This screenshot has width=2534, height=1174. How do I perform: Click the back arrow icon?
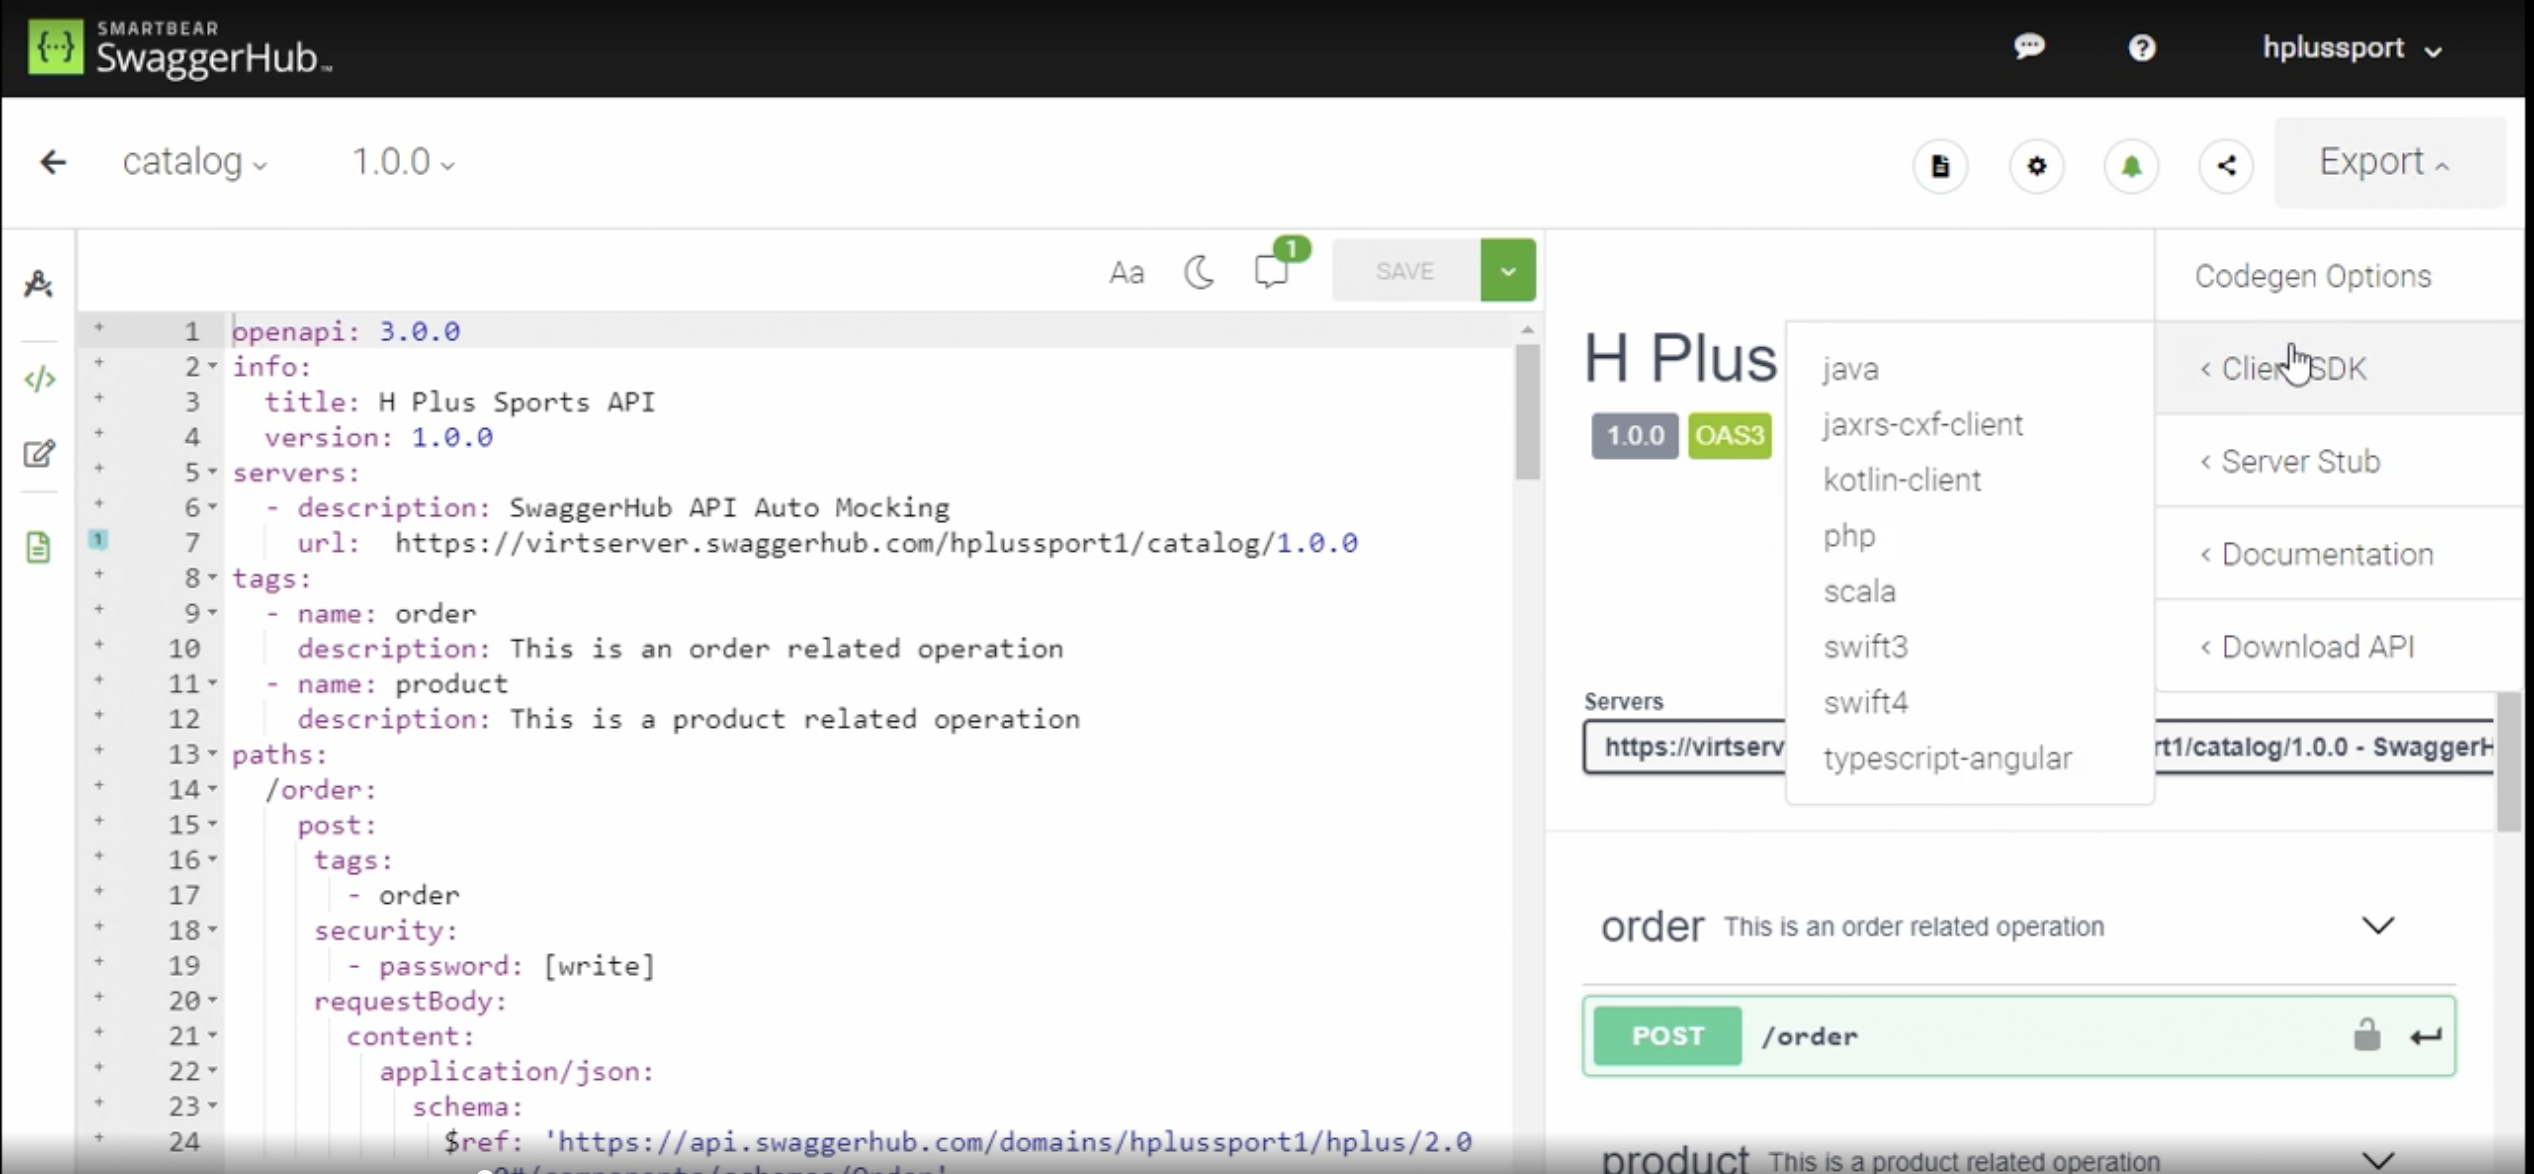[52, 162]
